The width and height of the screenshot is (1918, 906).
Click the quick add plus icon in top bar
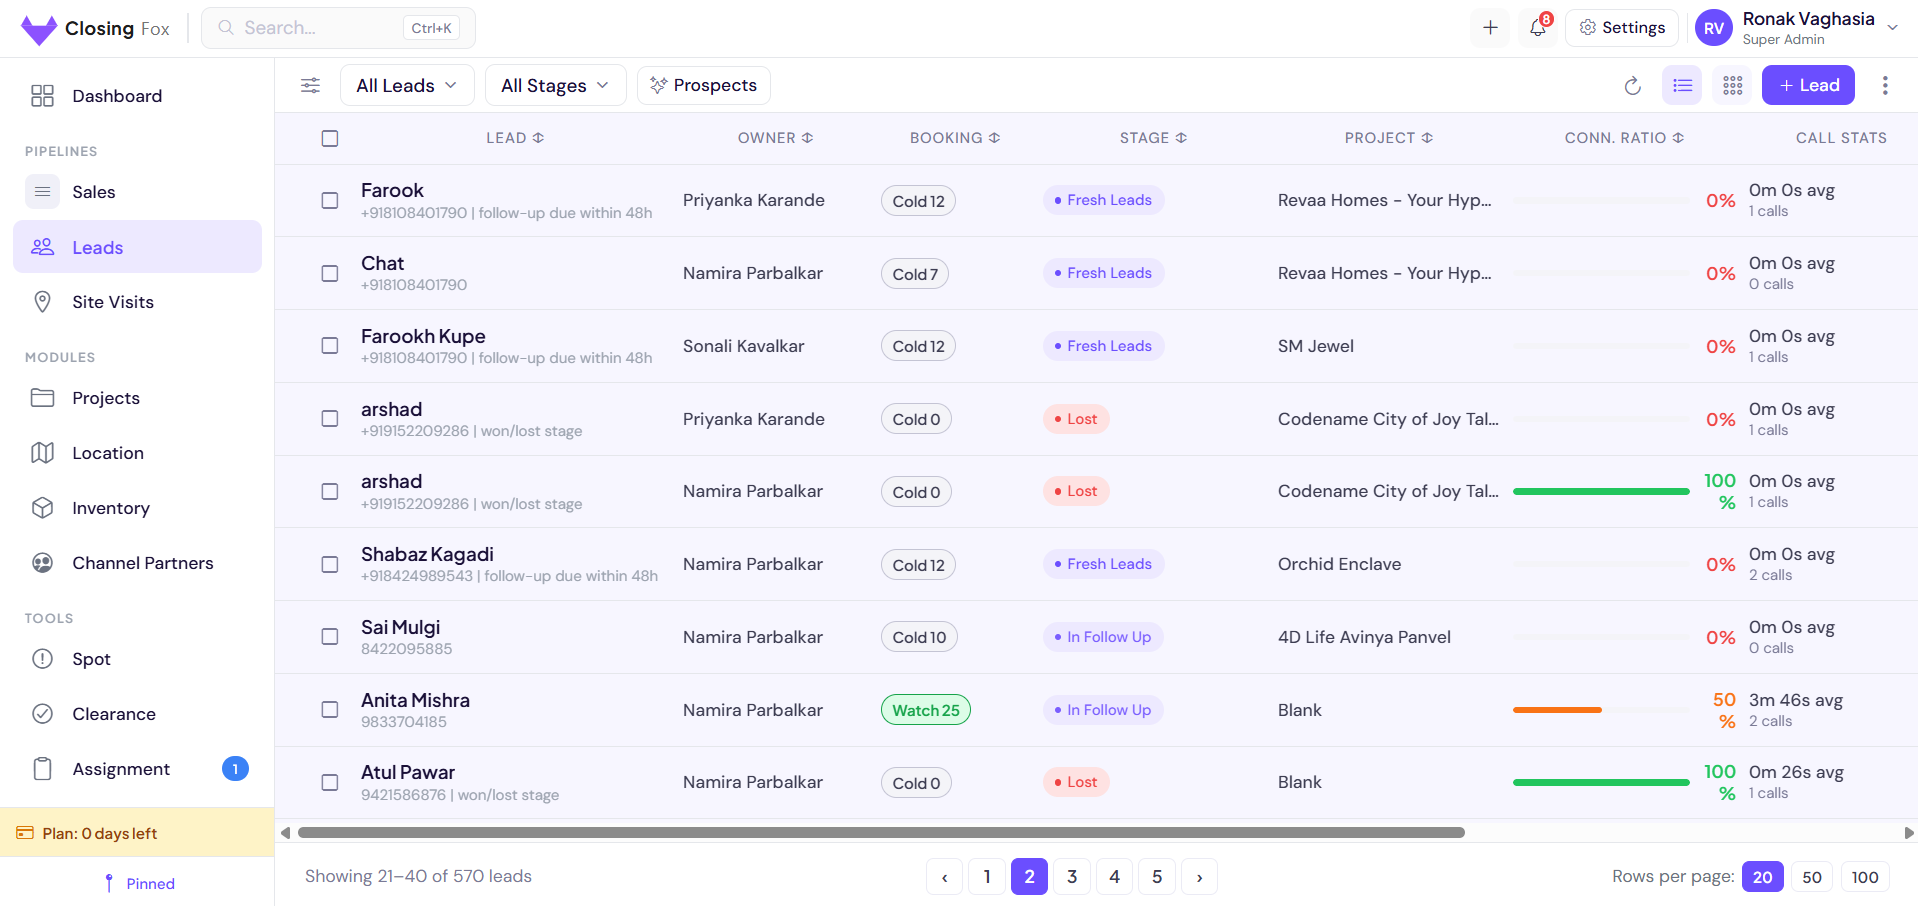[x=1489, y=27]
